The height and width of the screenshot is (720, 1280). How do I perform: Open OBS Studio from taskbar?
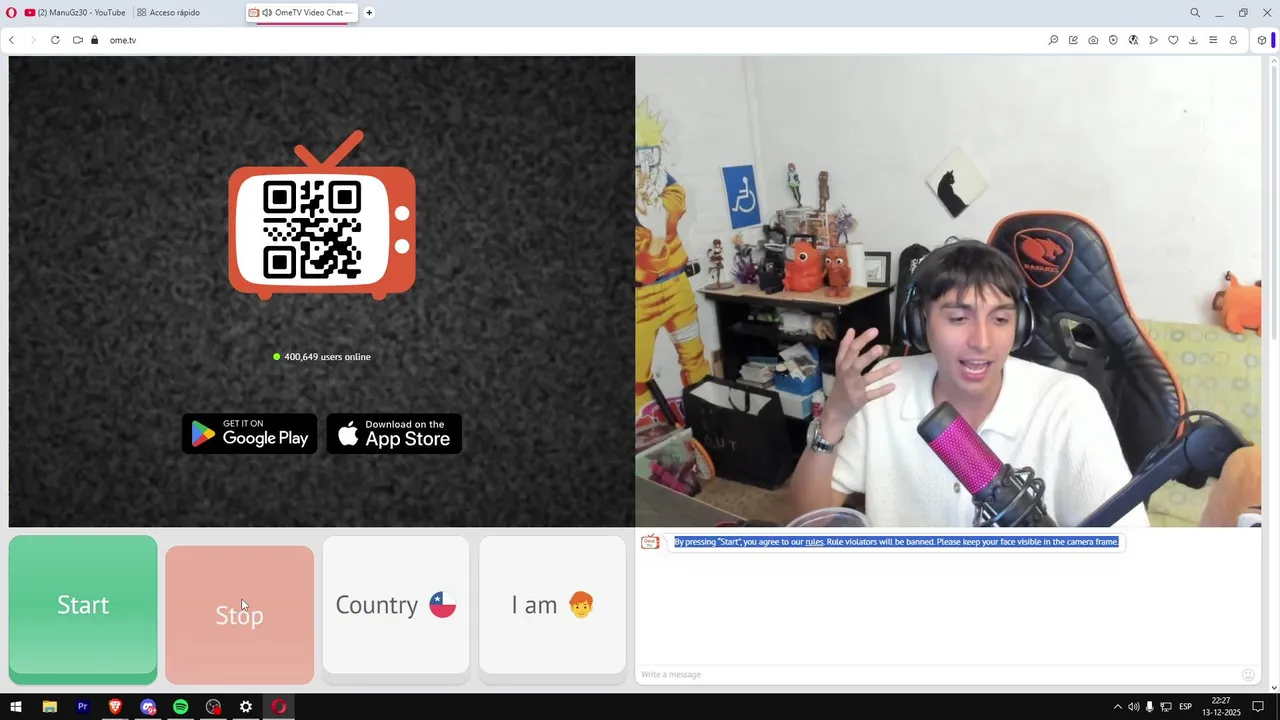[x=213, y=707]
